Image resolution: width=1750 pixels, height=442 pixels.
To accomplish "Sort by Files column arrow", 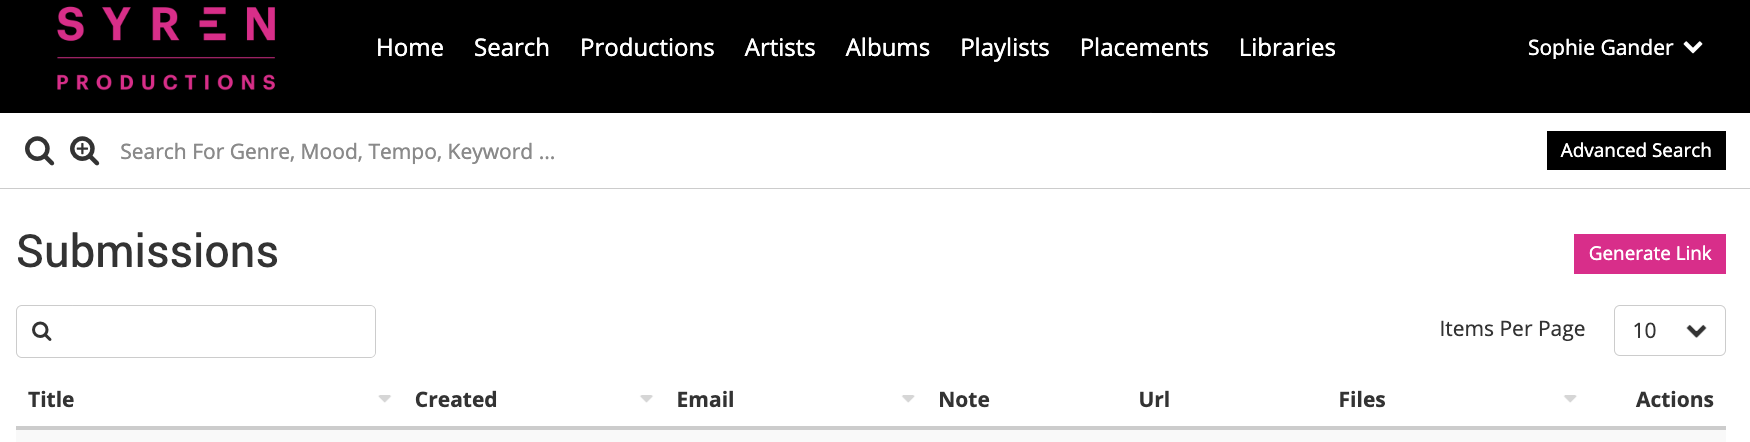I will point(1570,399).
